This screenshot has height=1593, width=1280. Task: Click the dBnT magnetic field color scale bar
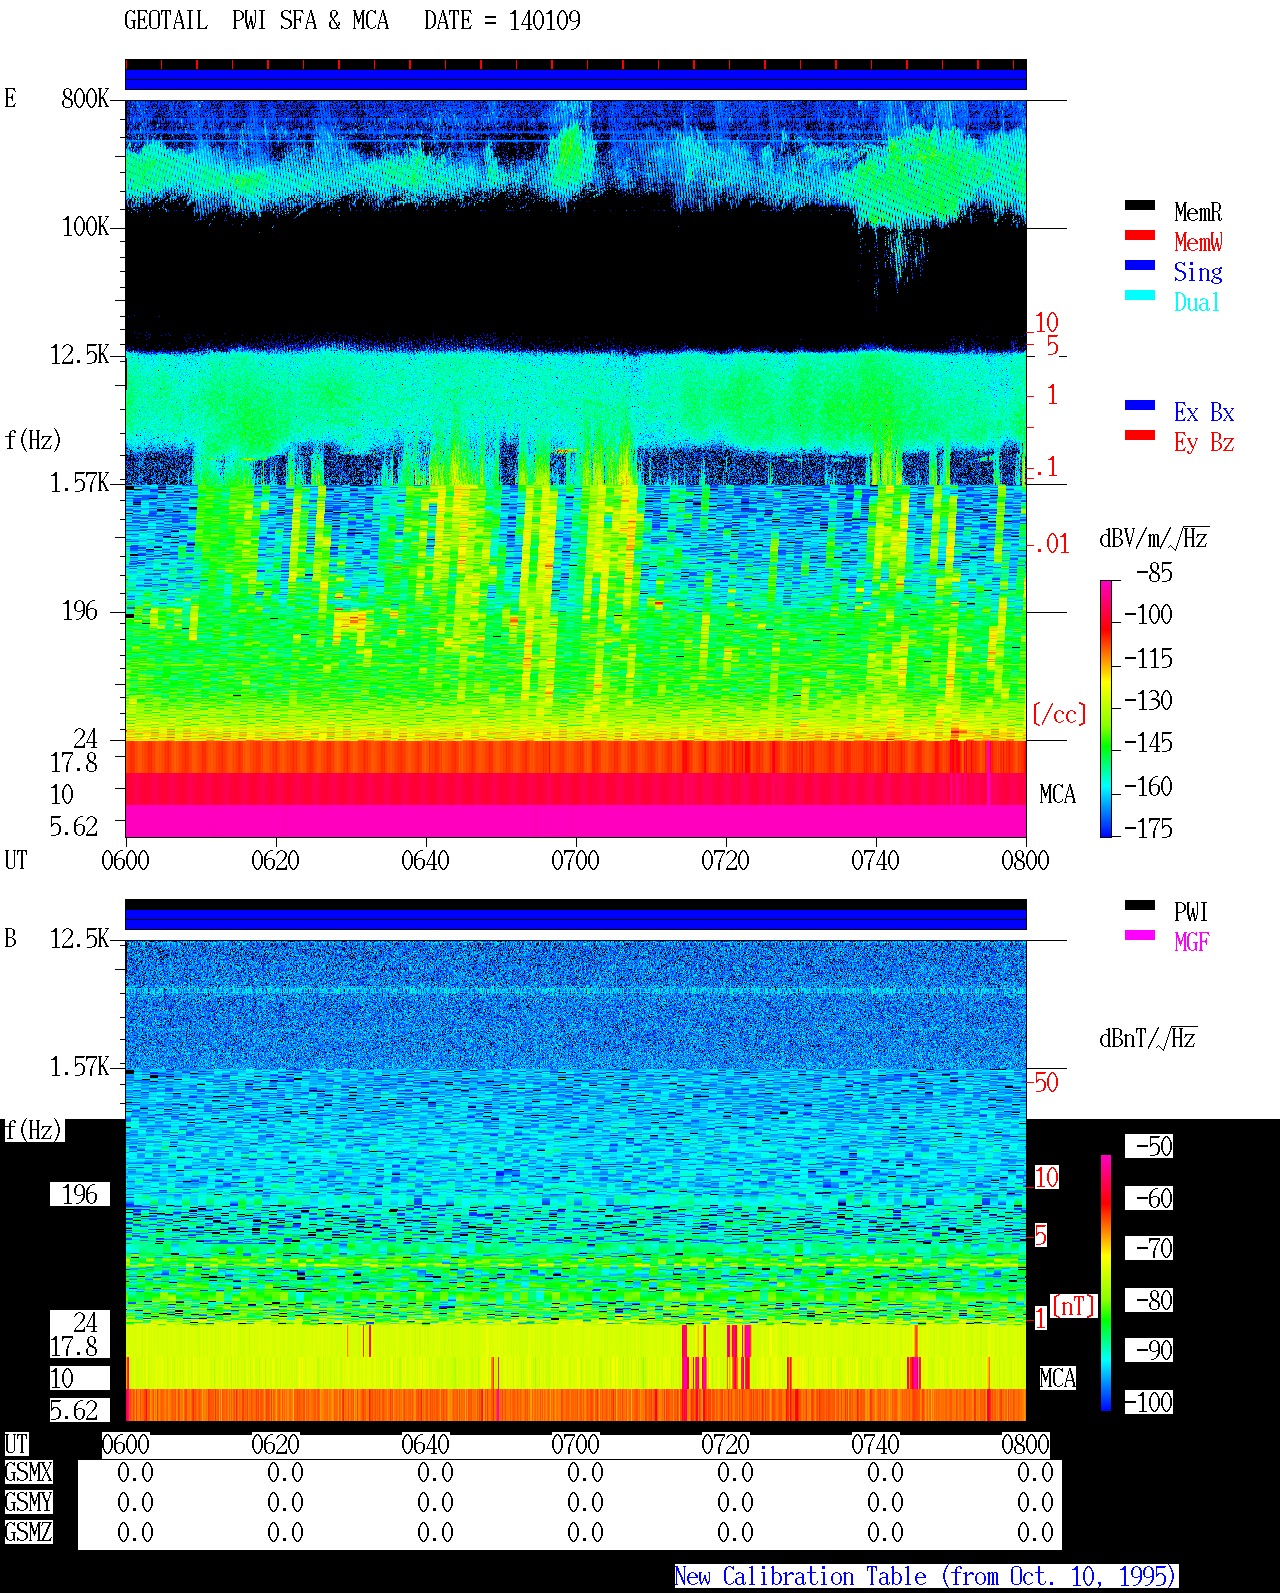[1106, 1283]
